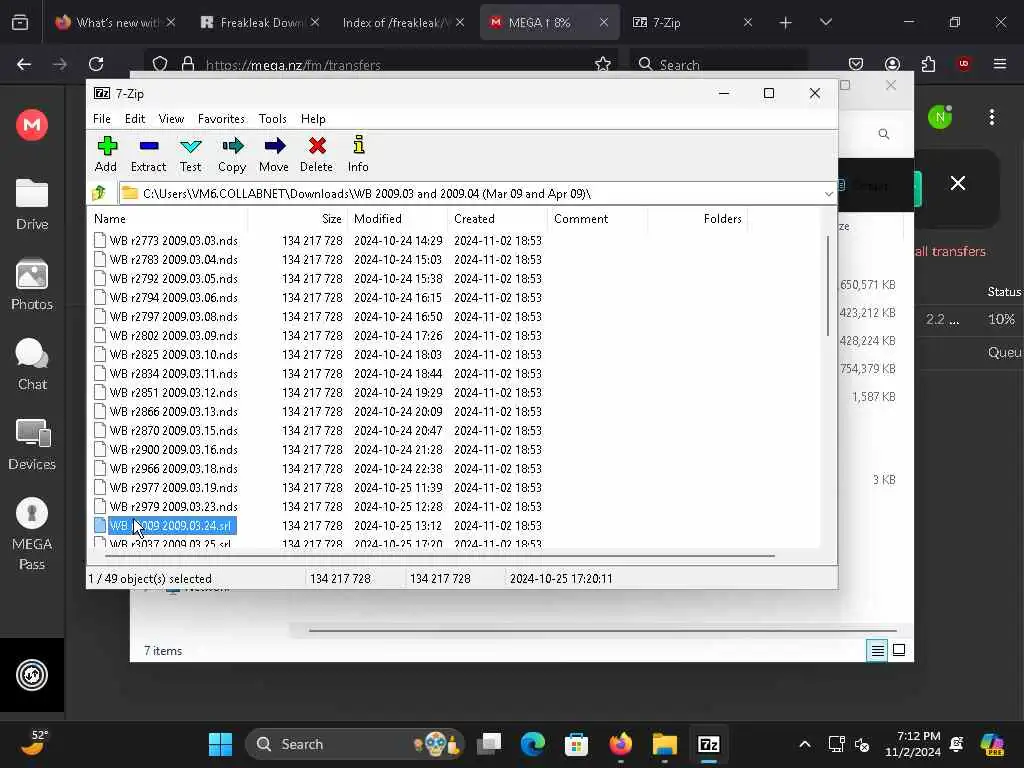Go back in Firefox history
Screen dimensions: 1024x768
click(x=24, y=64)
